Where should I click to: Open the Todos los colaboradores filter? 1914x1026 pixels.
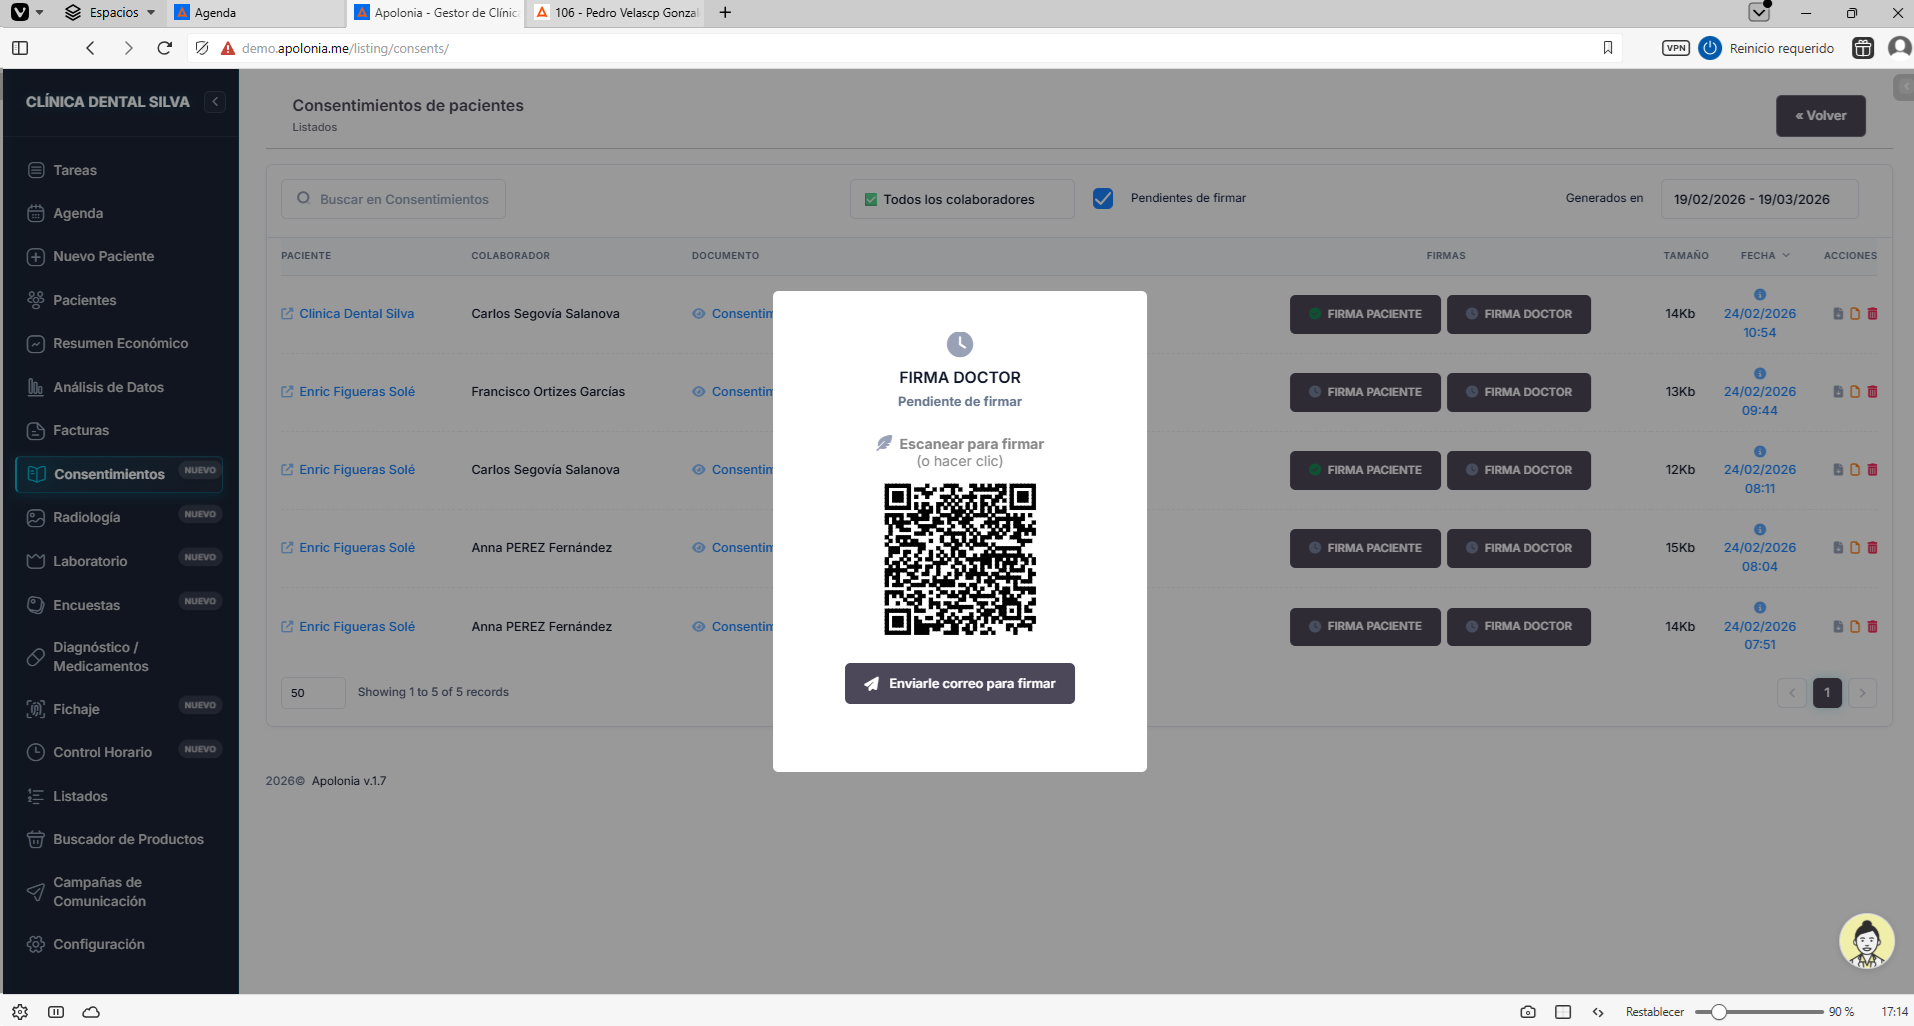(962, 199)
